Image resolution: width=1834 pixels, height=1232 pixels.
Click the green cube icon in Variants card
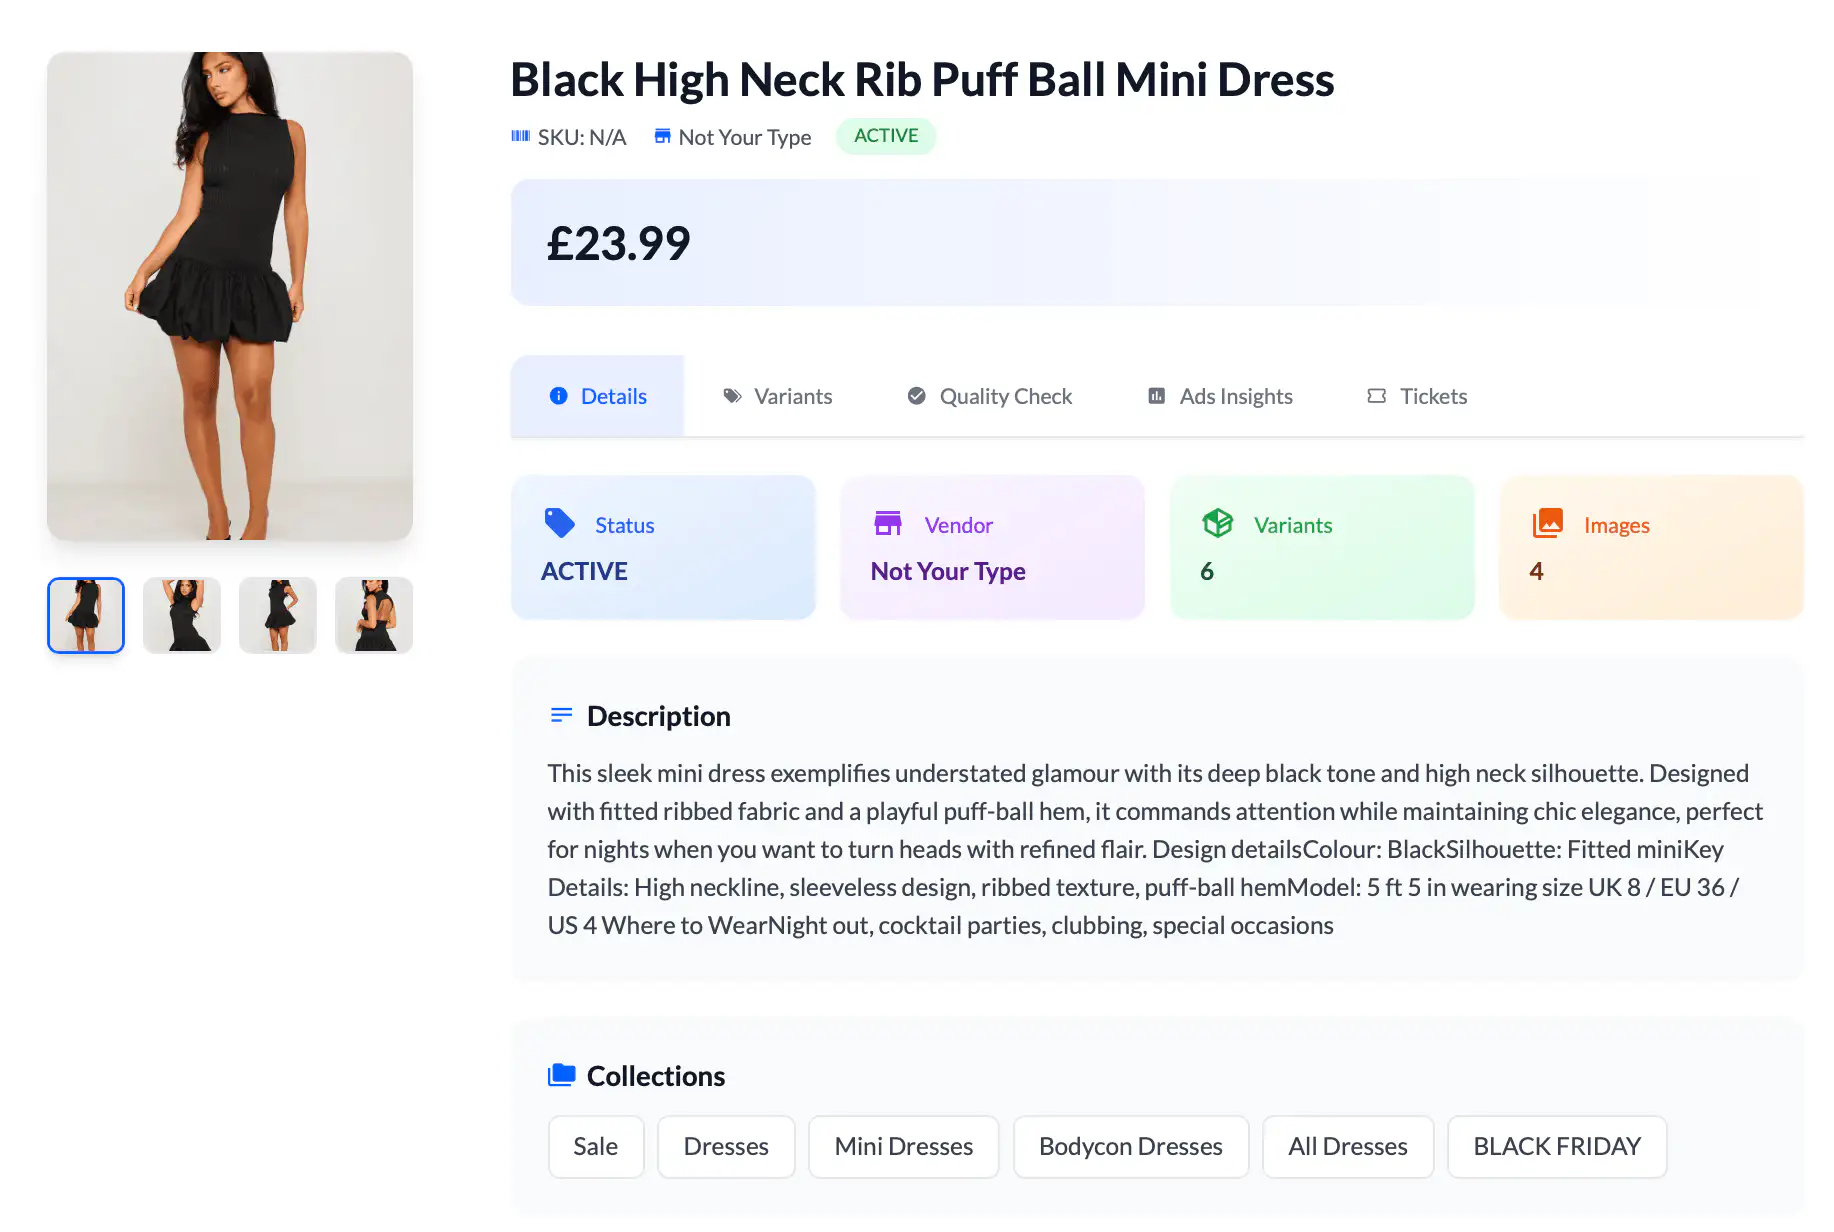(x=1217, y=523)
